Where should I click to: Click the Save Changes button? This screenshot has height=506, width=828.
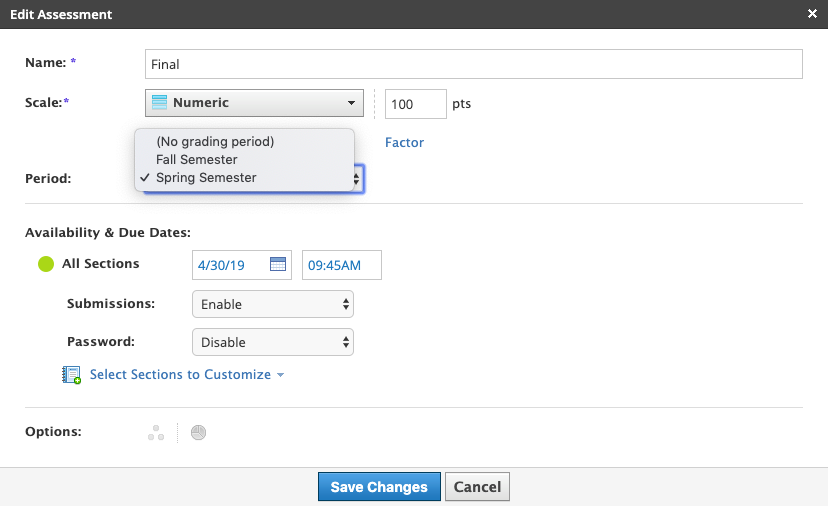pyautogui.click(x=379, y=487)
